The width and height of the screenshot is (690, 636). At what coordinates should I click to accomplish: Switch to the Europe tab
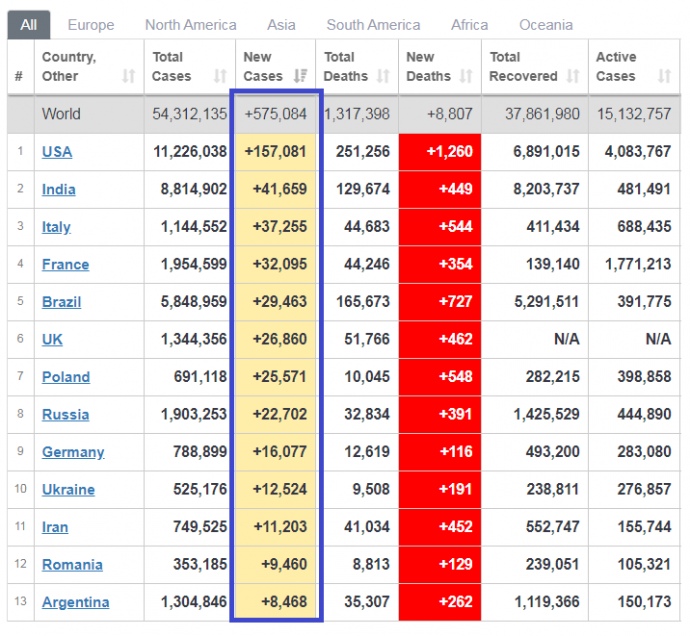point(91,24)
